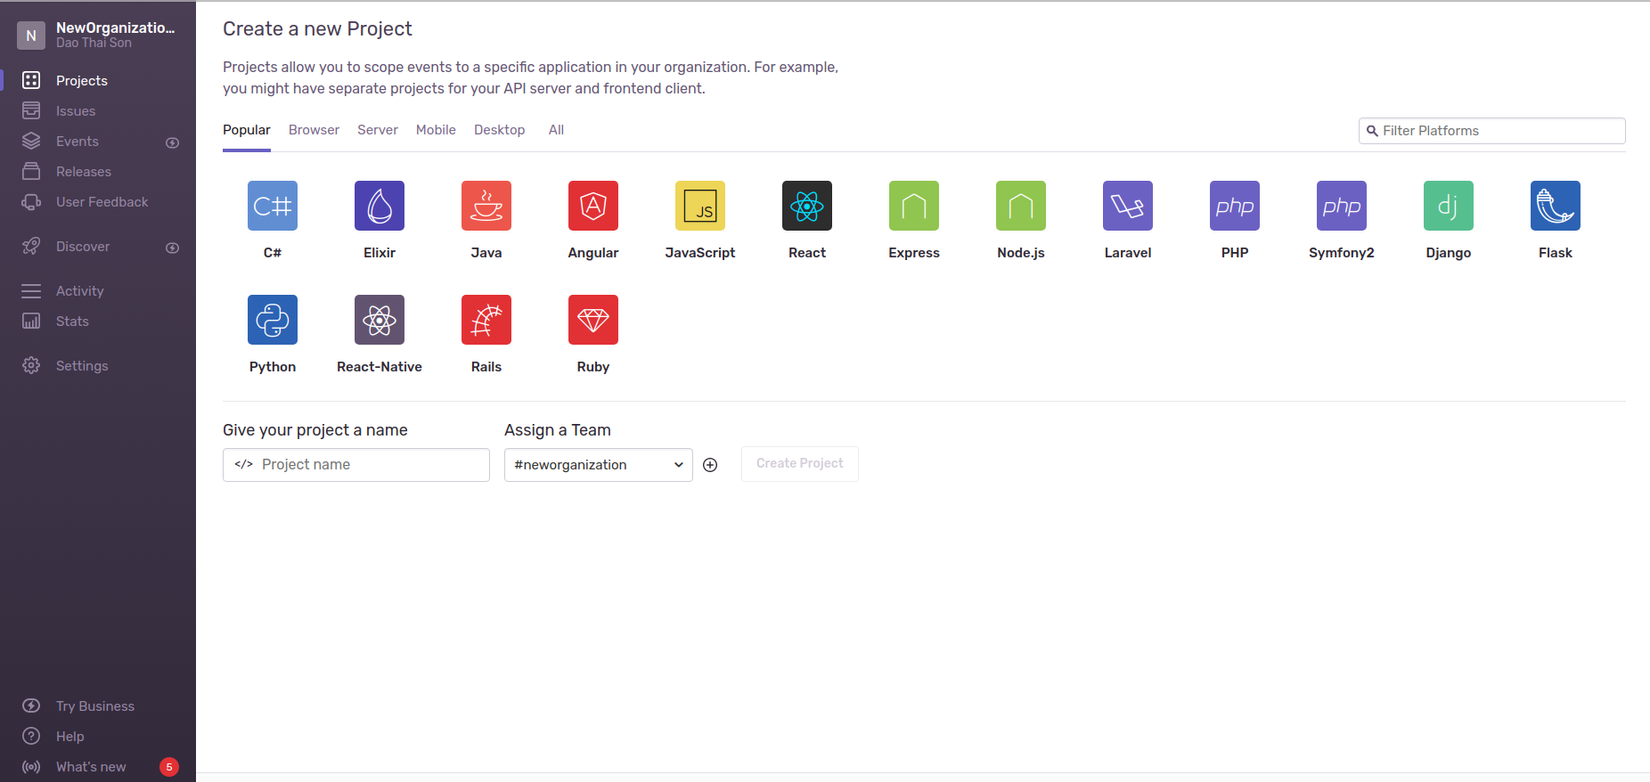
Task: Show the All platforms tab
Action: [556, 130]
